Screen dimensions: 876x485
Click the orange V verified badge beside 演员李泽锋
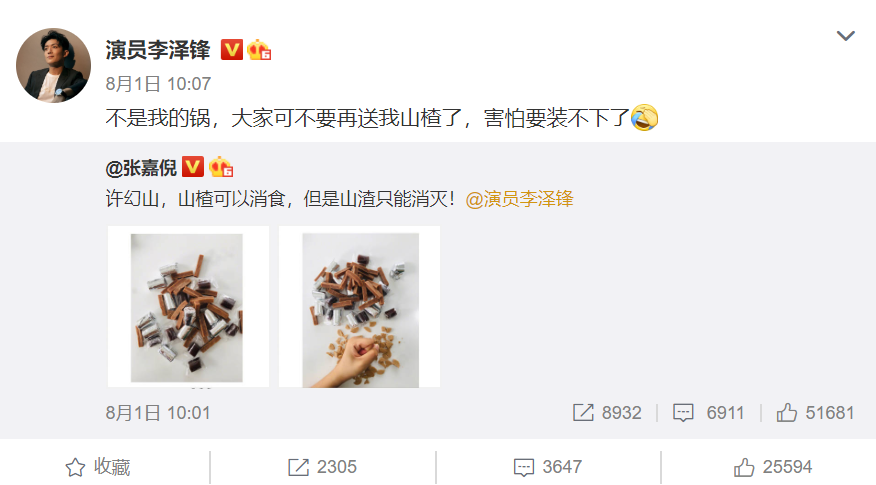(232, 50)
